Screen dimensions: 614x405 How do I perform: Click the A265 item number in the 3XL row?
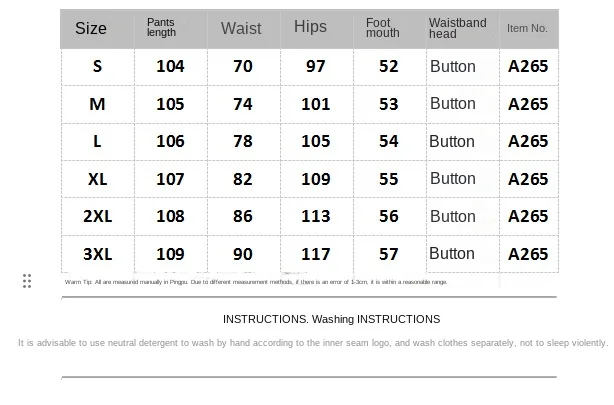(x=528, y=254)
